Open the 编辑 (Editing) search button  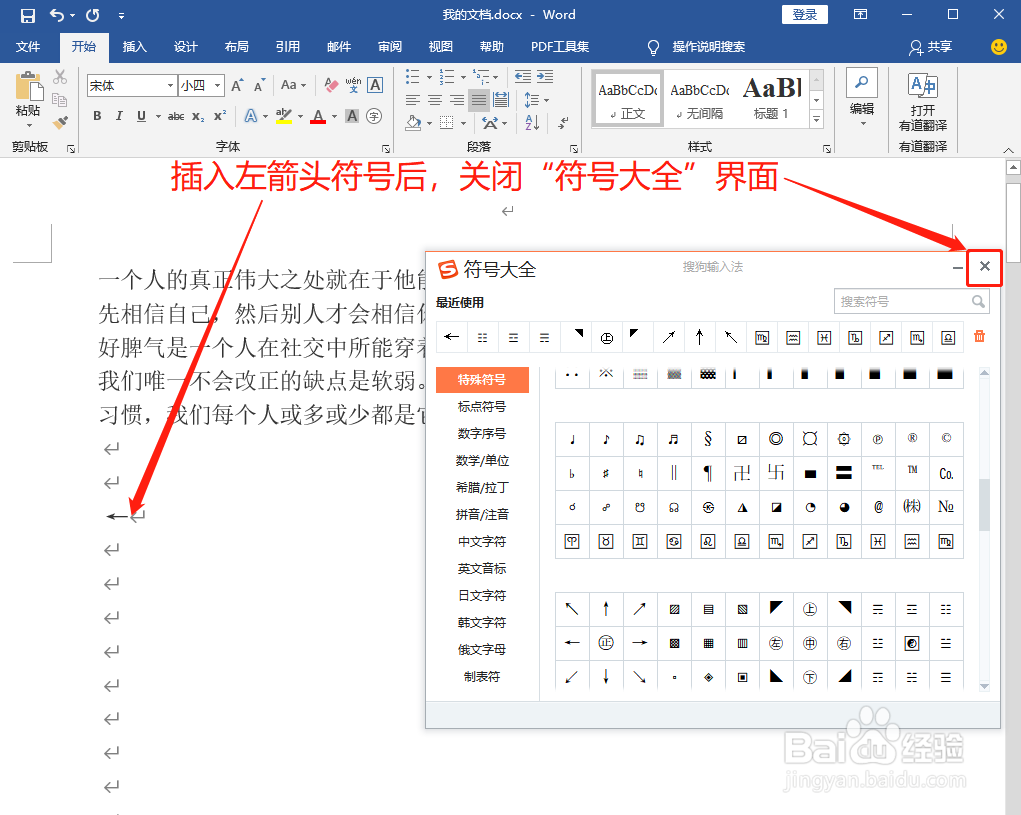click(x=862, y=98)
